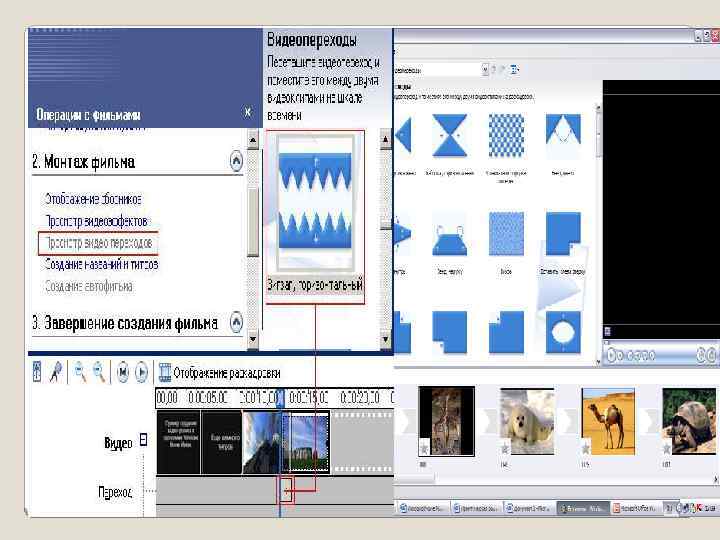Select the camel clip on the storyboard
This screenshot has width=720, height=540.
tap(608, 421)
